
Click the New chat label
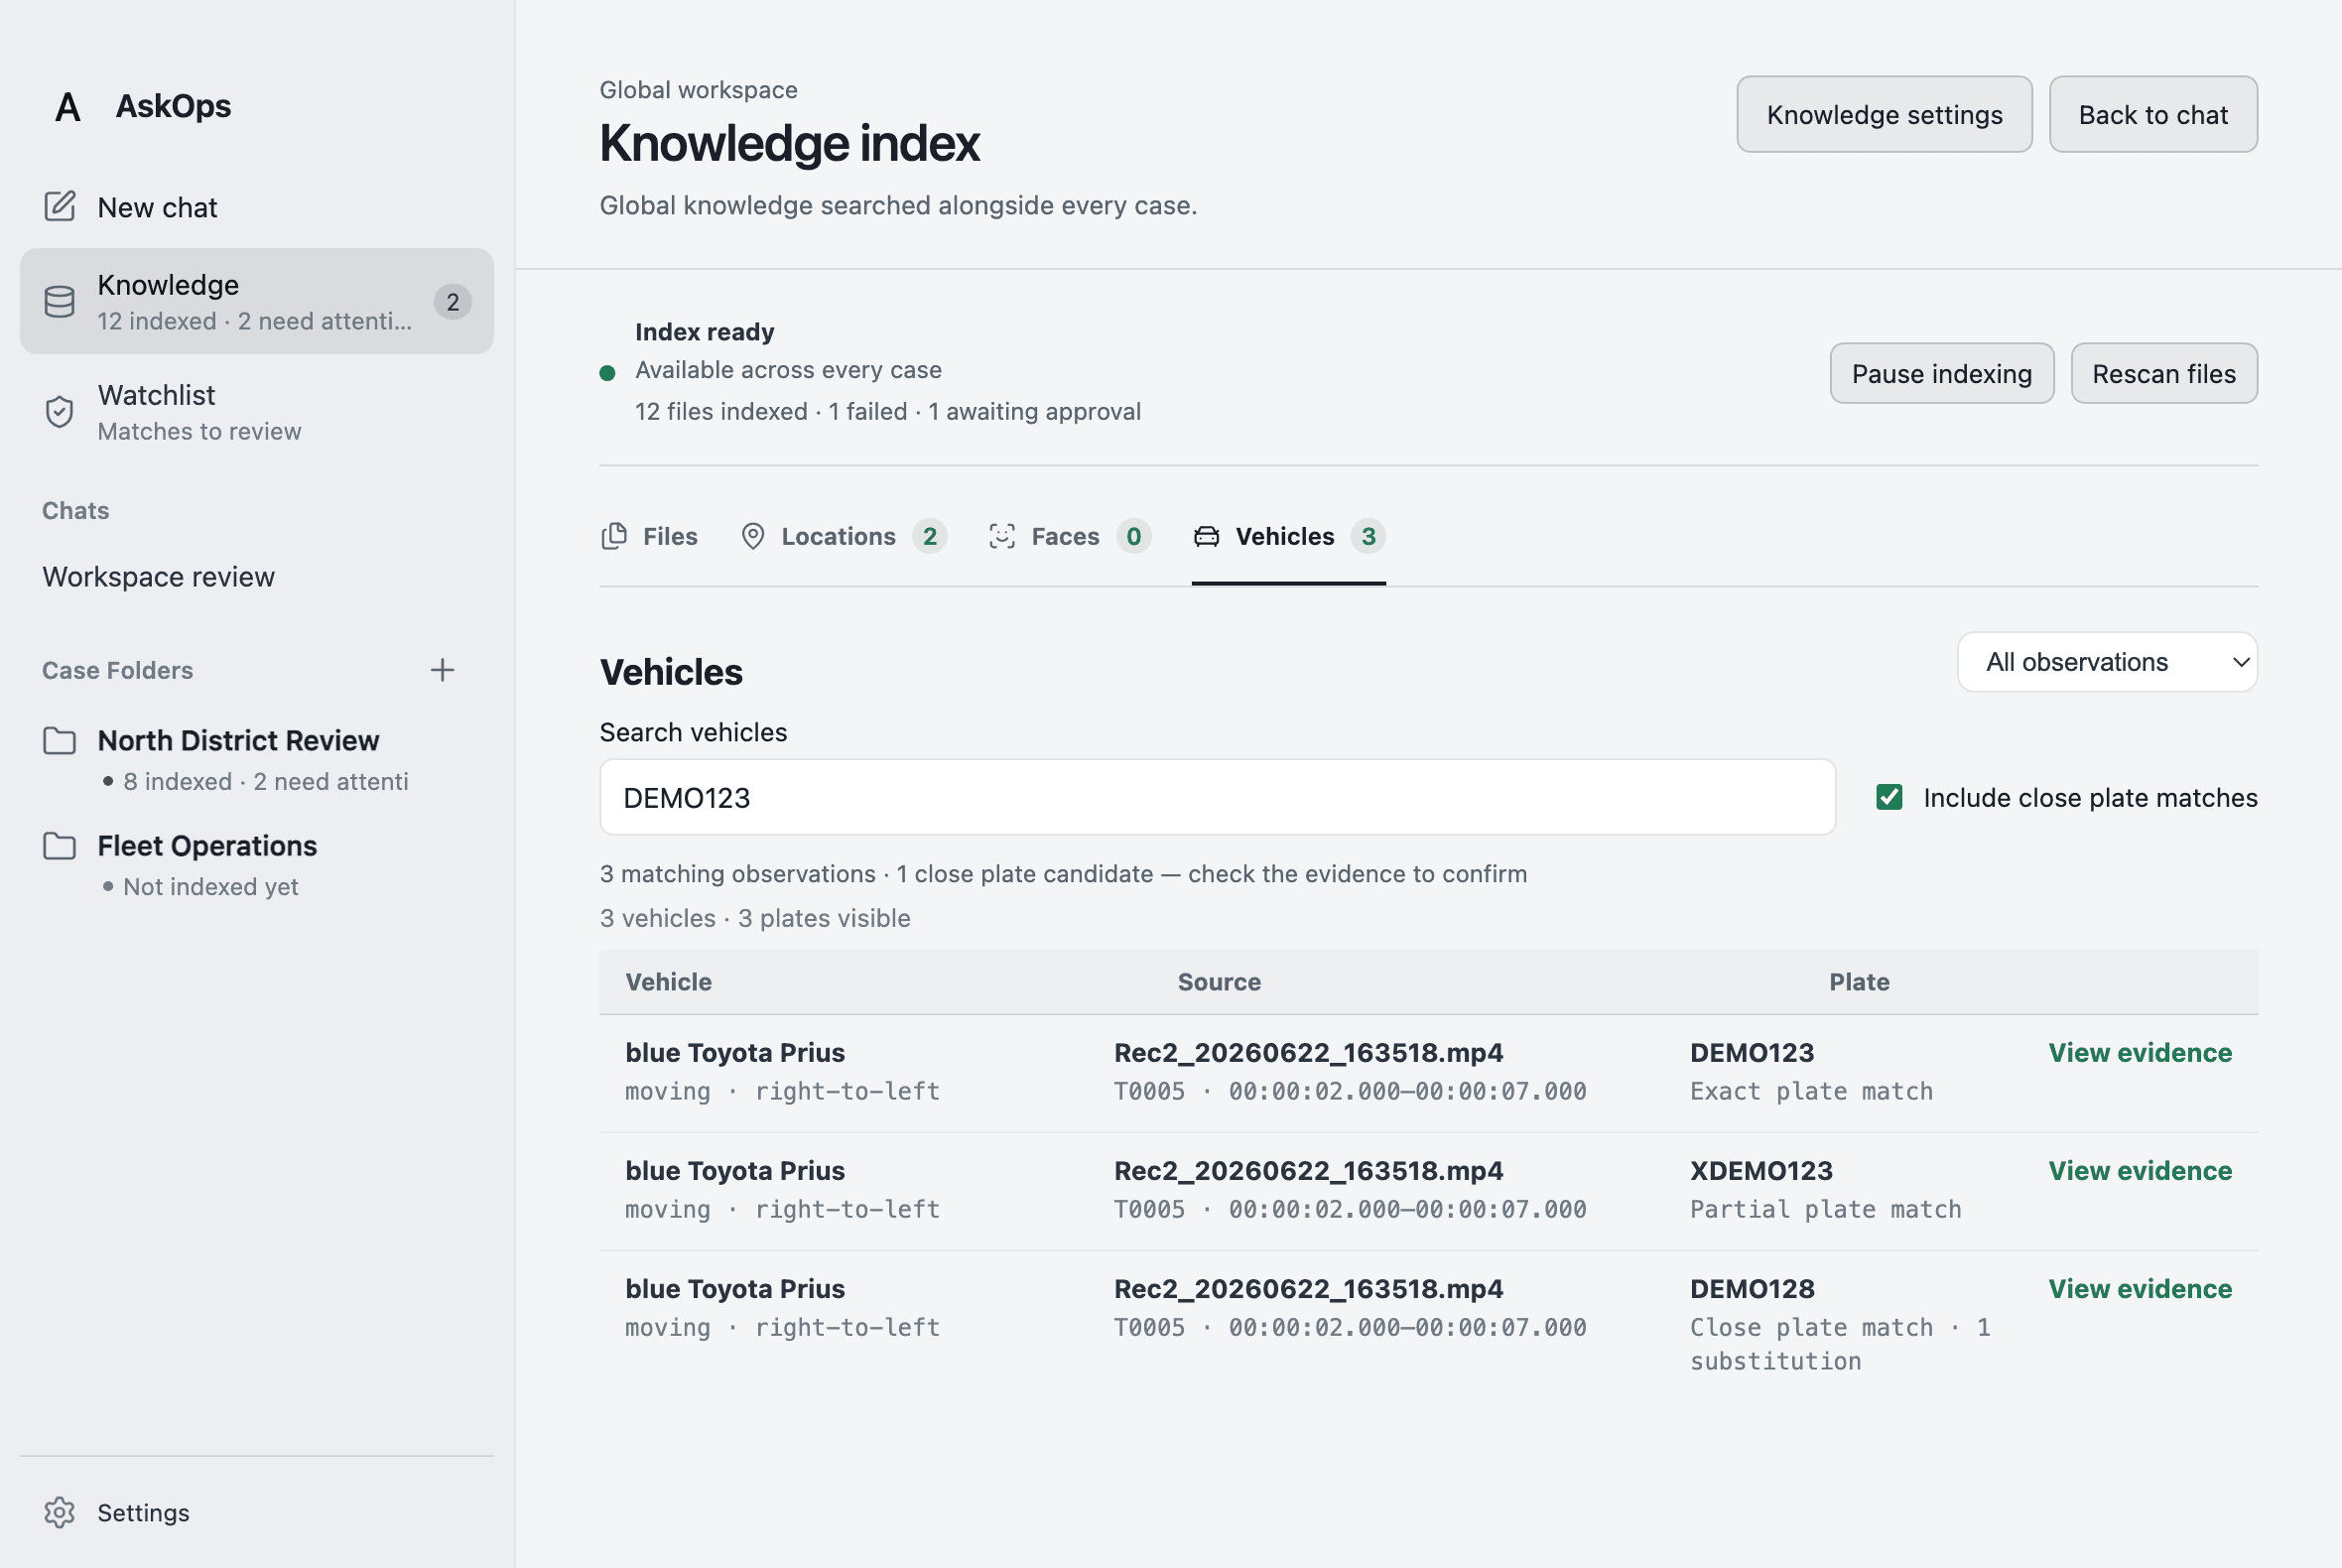point(157,207)
